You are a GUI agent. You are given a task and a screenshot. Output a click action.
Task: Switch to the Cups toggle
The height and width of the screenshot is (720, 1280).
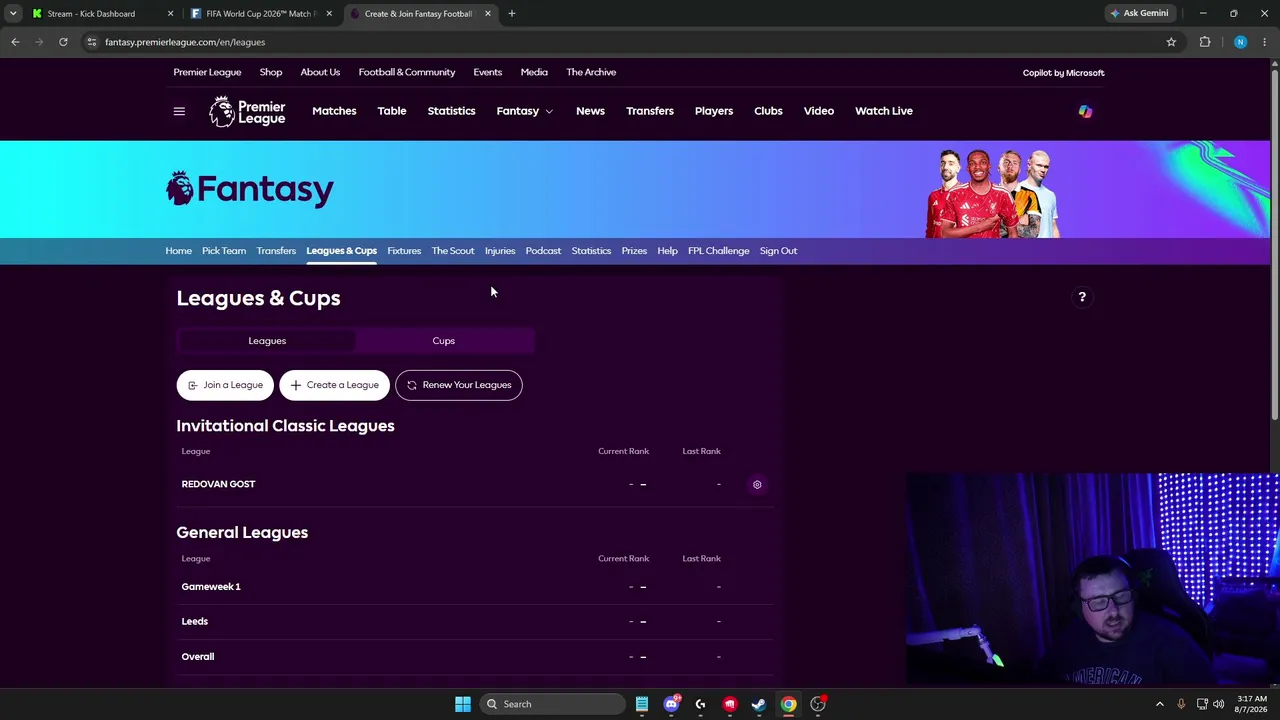pyautogui.click(x=444, y=341)
